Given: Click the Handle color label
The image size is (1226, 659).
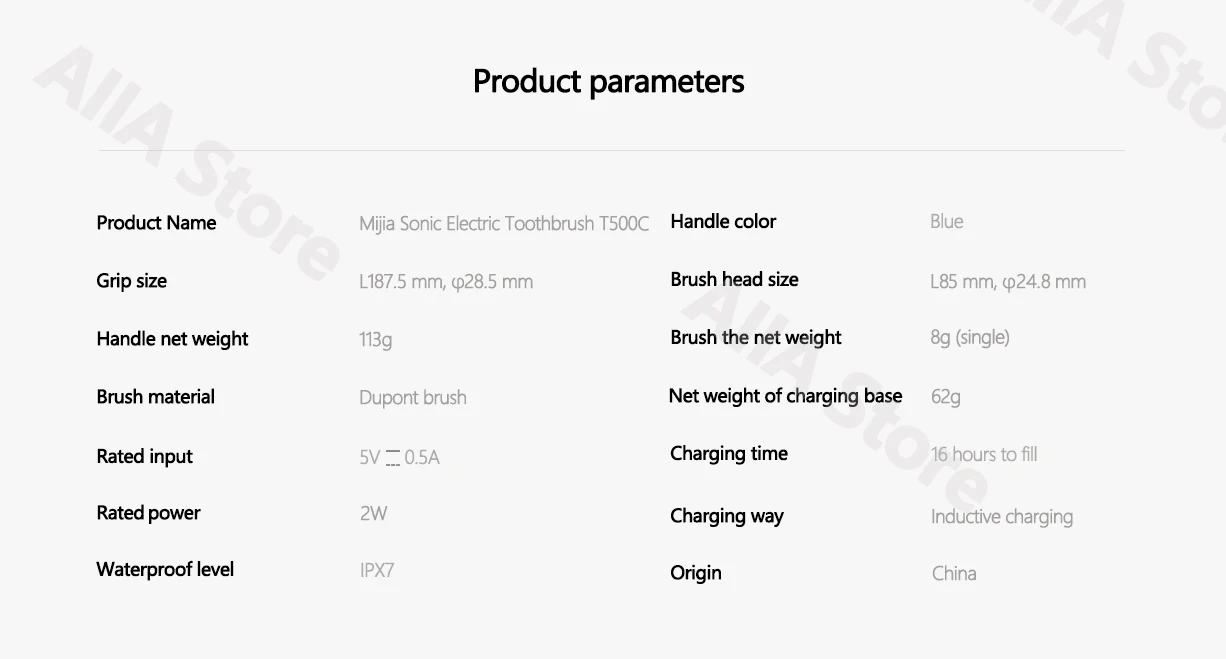Looking at the screenshot, I should [x=723, y=222].
